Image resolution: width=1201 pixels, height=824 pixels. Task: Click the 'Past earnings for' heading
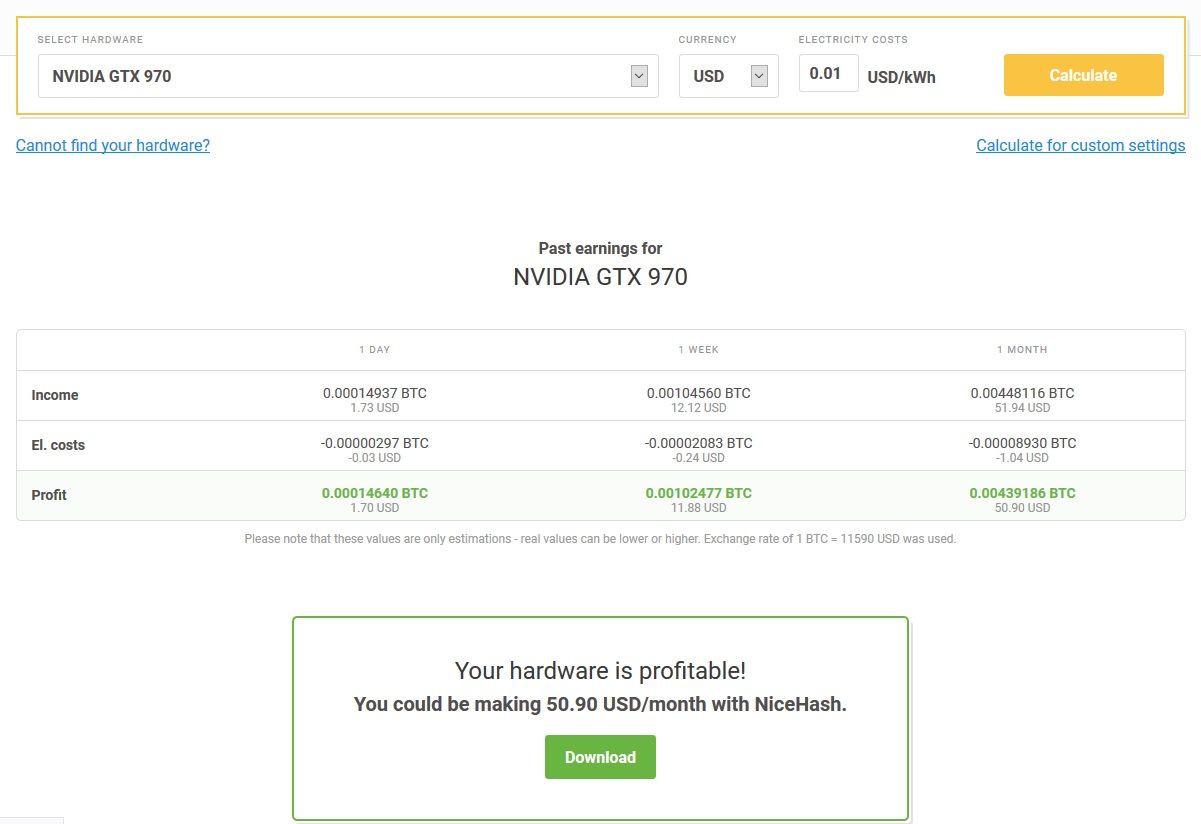pos(600,248)
